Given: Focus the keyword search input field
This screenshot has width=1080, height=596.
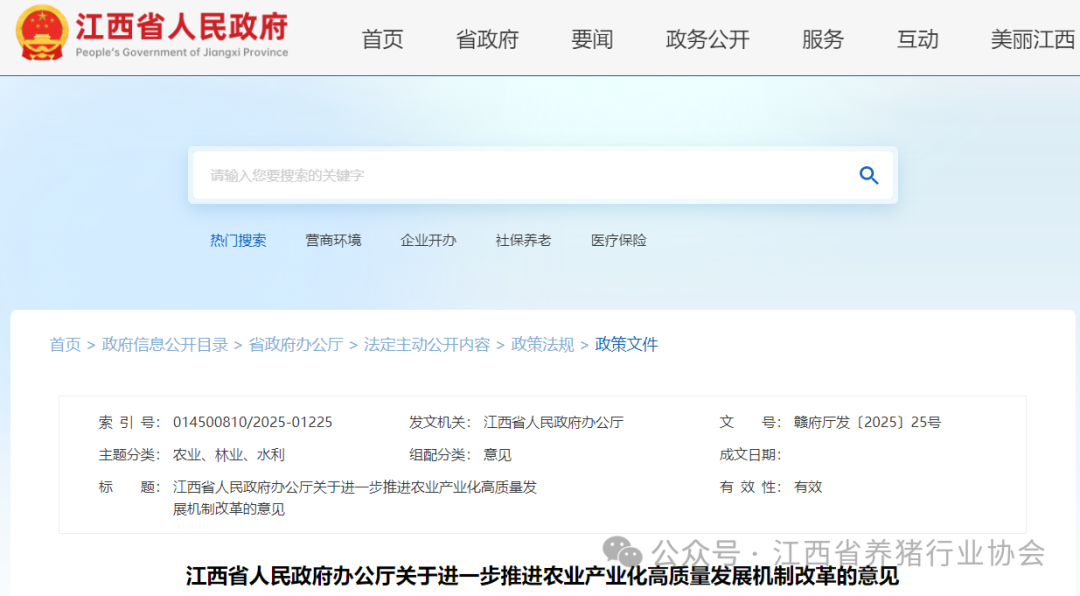Looking at the screenshot, I should click(x=520, y=176).
